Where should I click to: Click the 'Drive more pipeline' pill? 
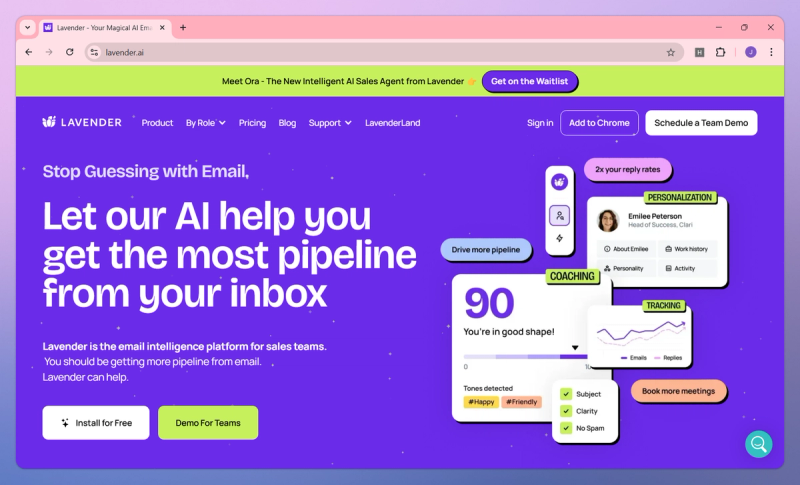[486, 249]
